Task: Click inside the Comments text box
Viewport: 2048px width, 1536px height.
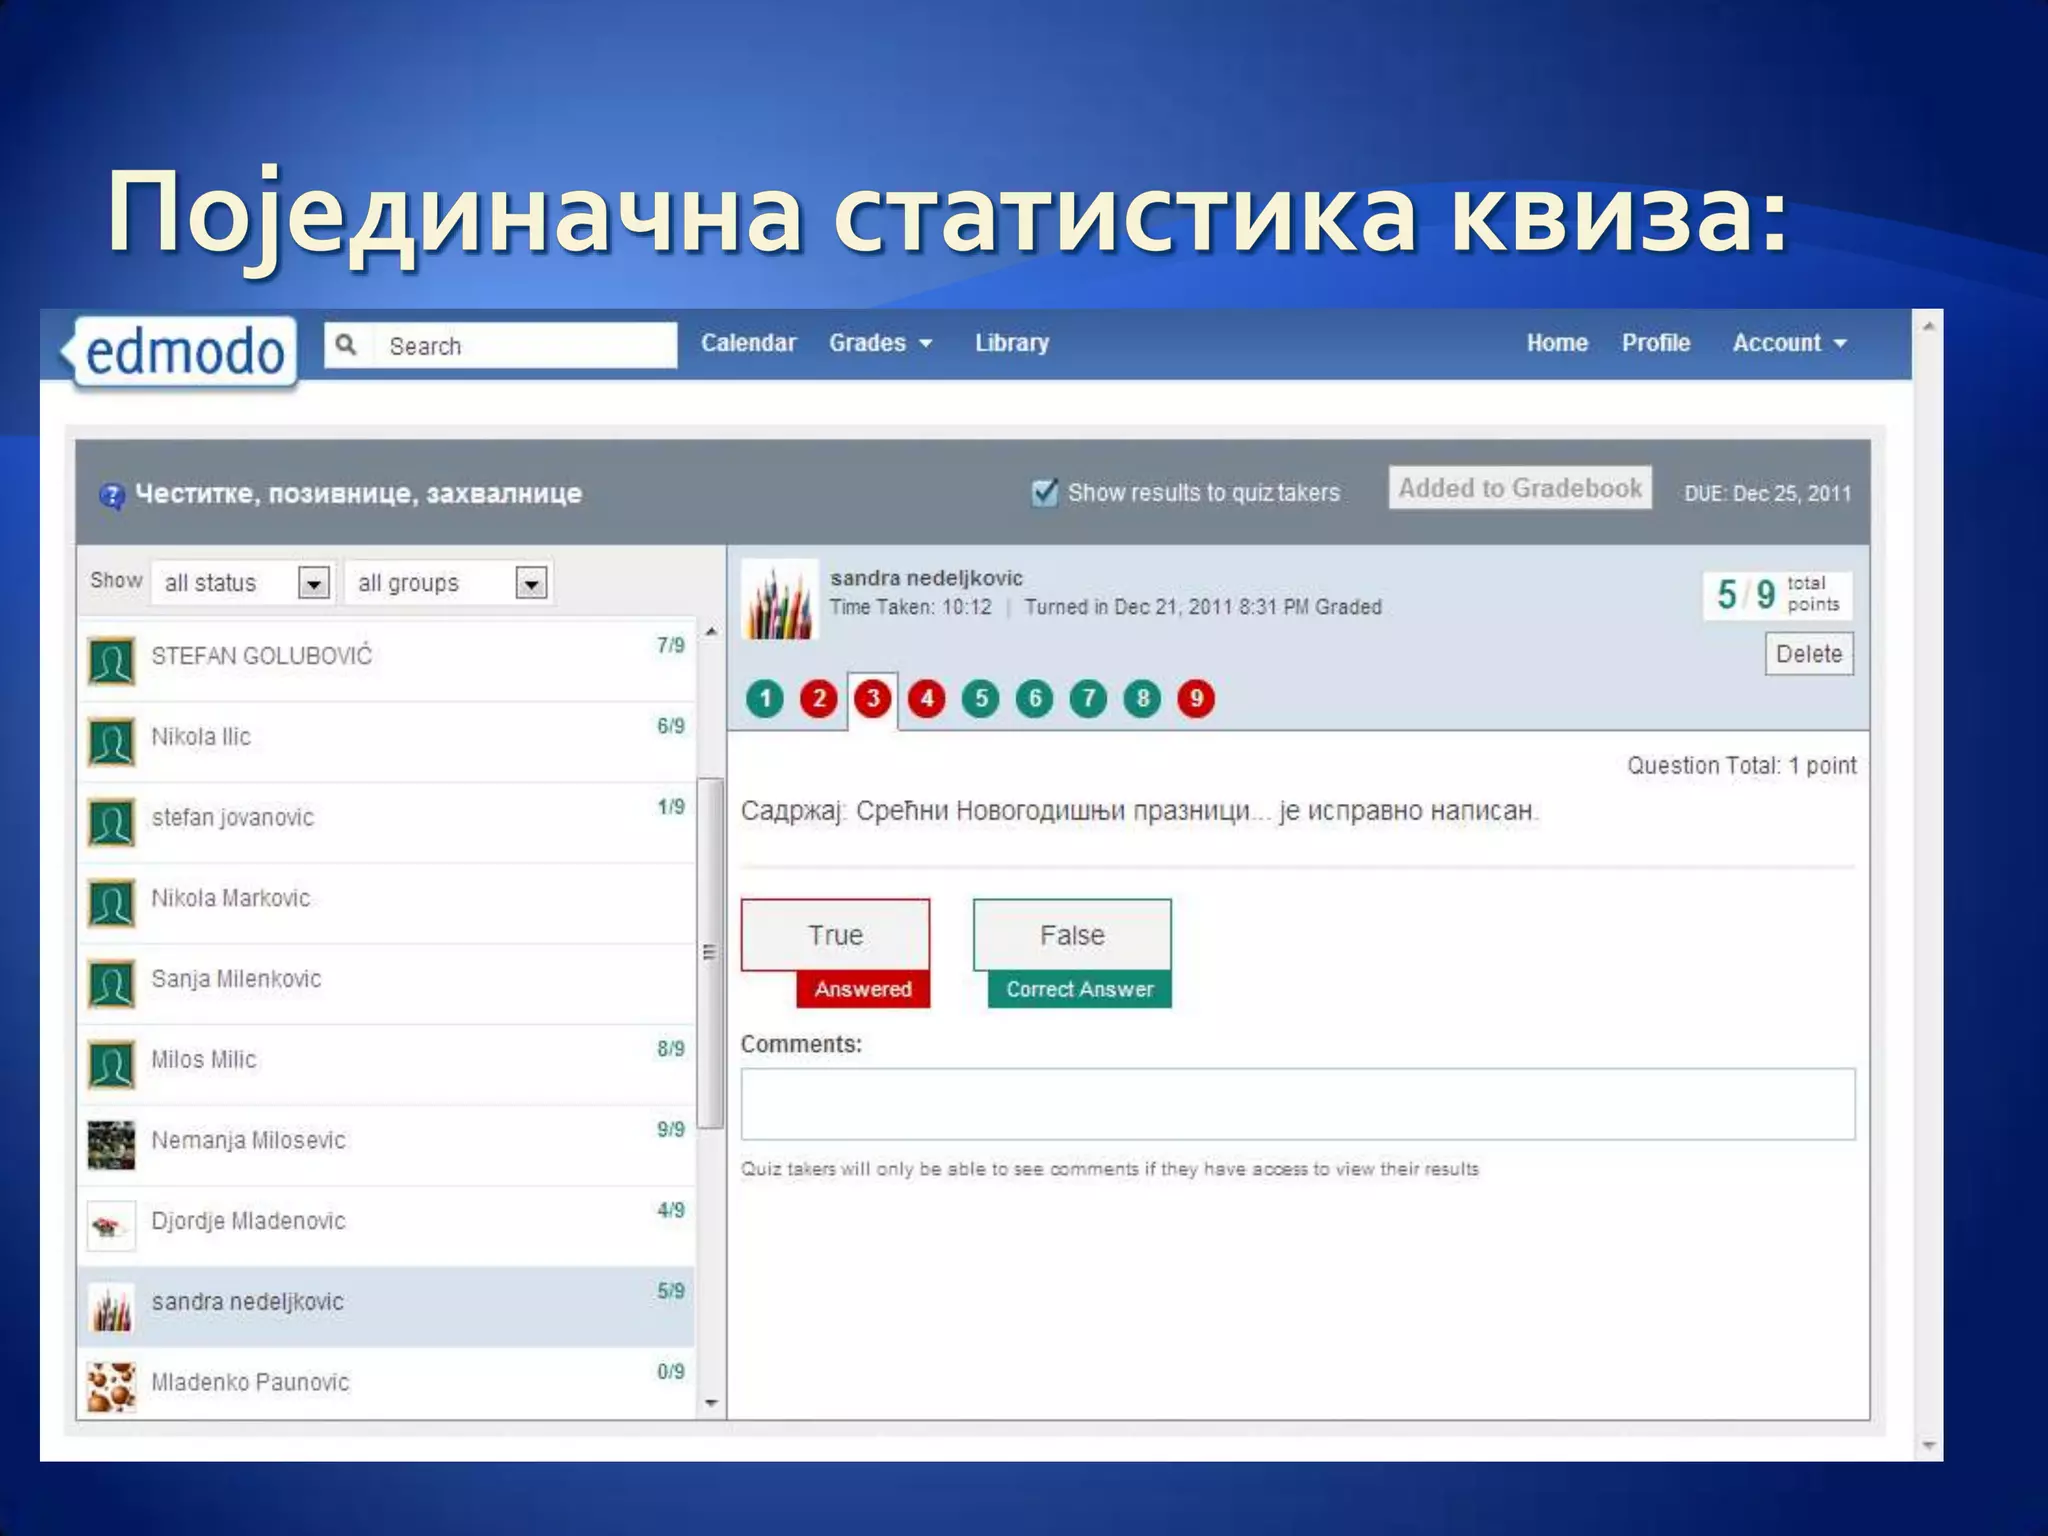Action: 1297,1104
